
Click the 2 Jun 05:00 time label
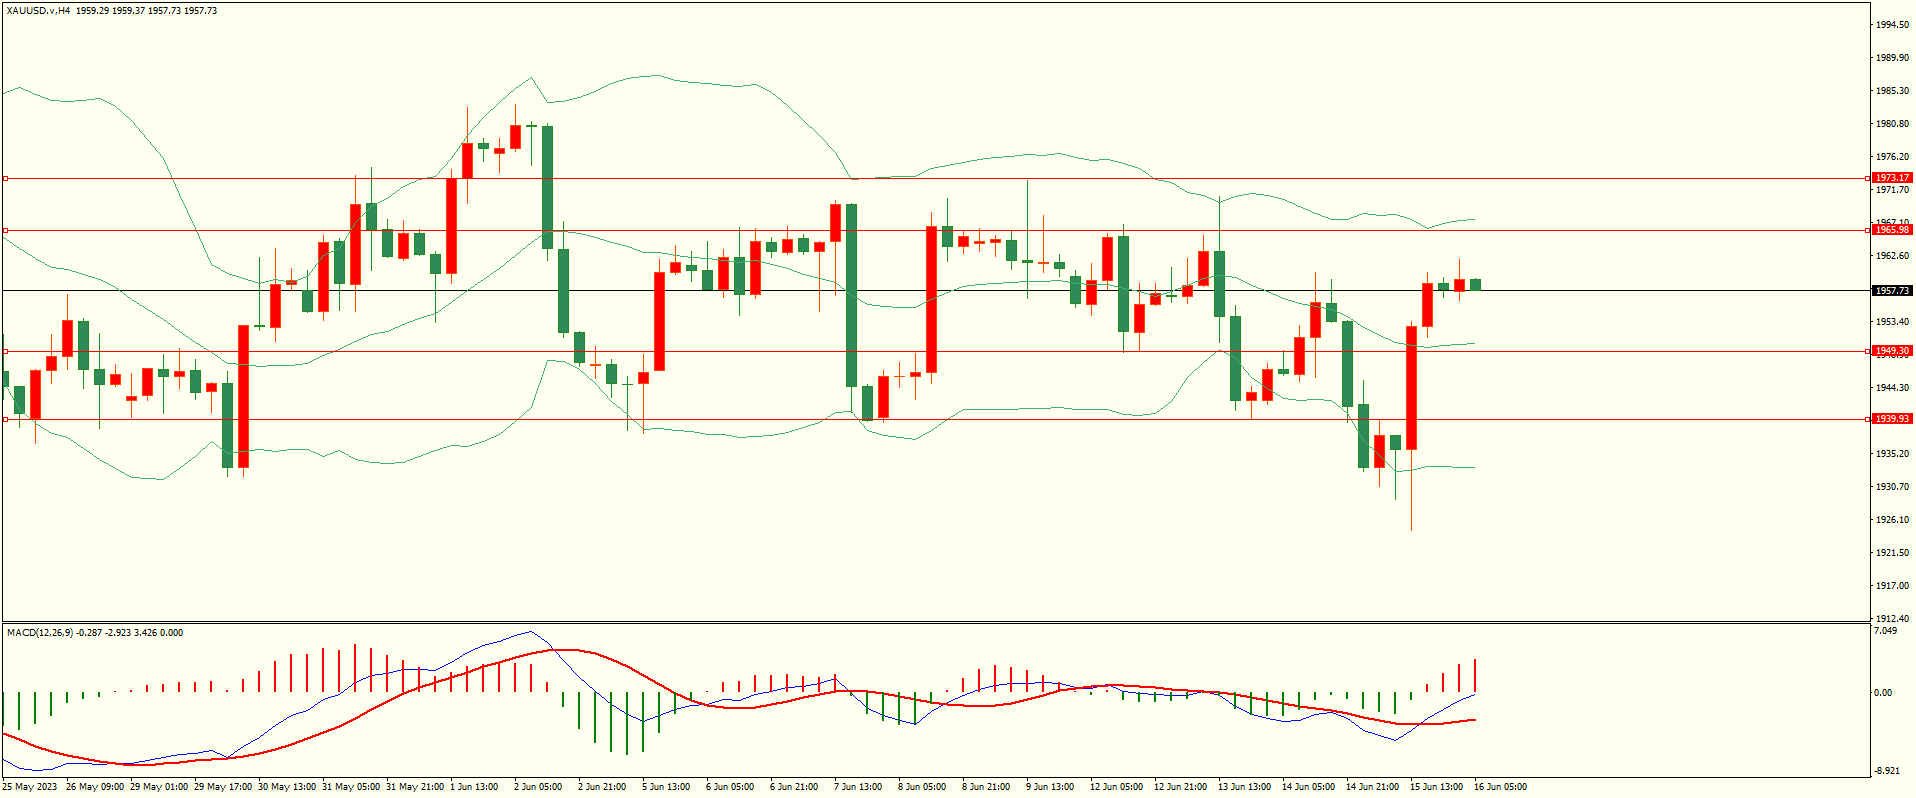click(x=538, y=787)
